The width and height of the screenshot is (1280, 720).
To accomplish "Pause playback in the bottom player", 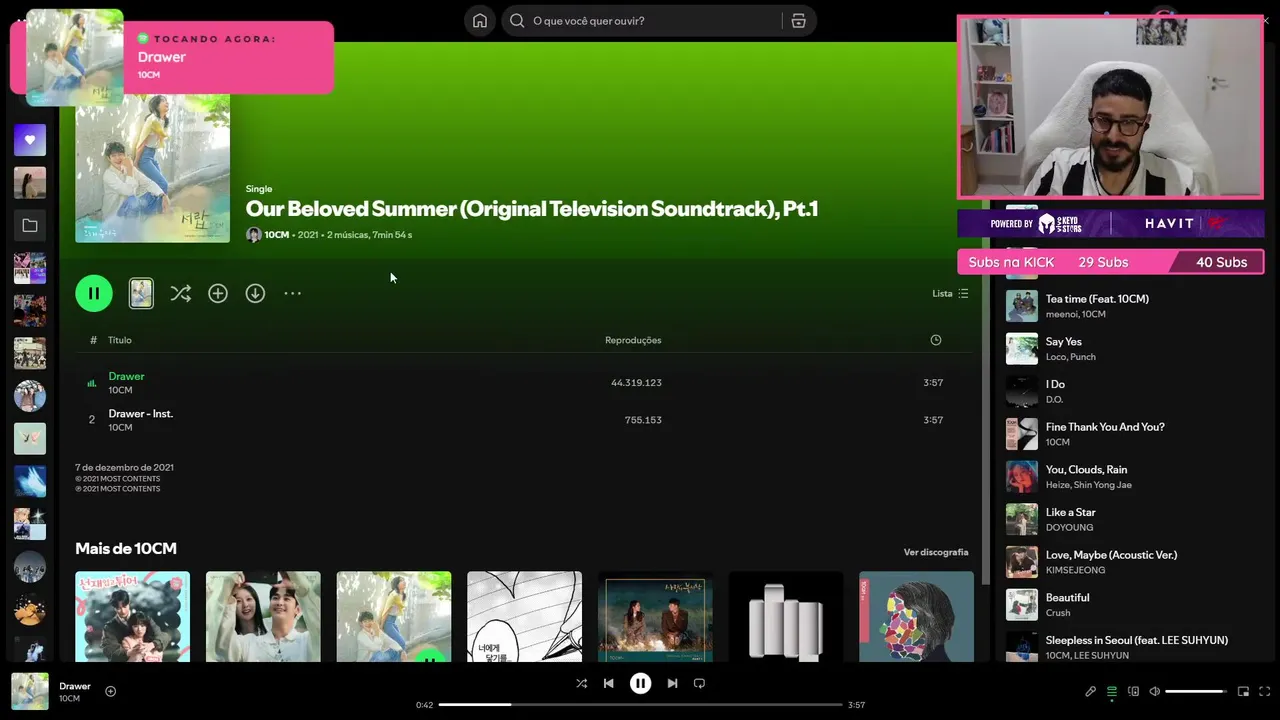I will point(640,683).
